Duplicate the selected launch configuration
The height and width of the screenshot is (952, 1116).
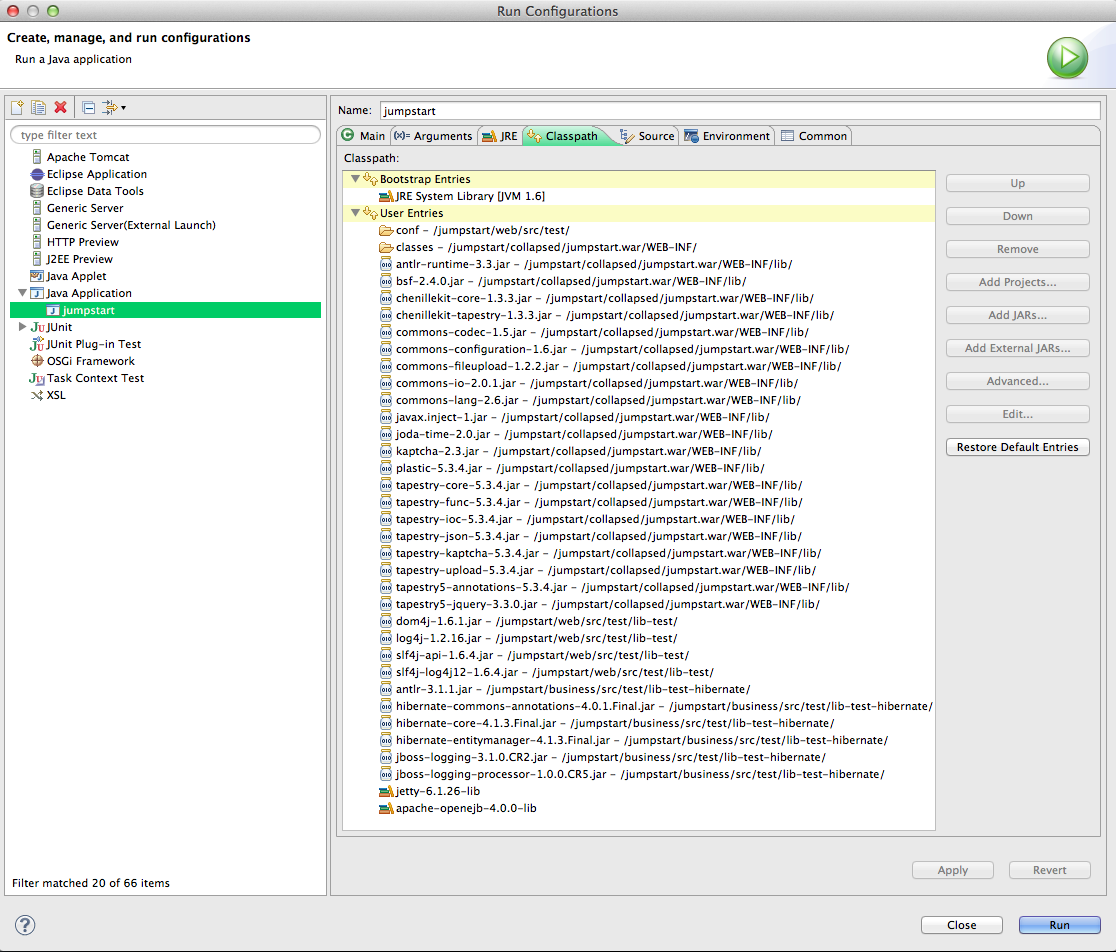tap(38, 107)
